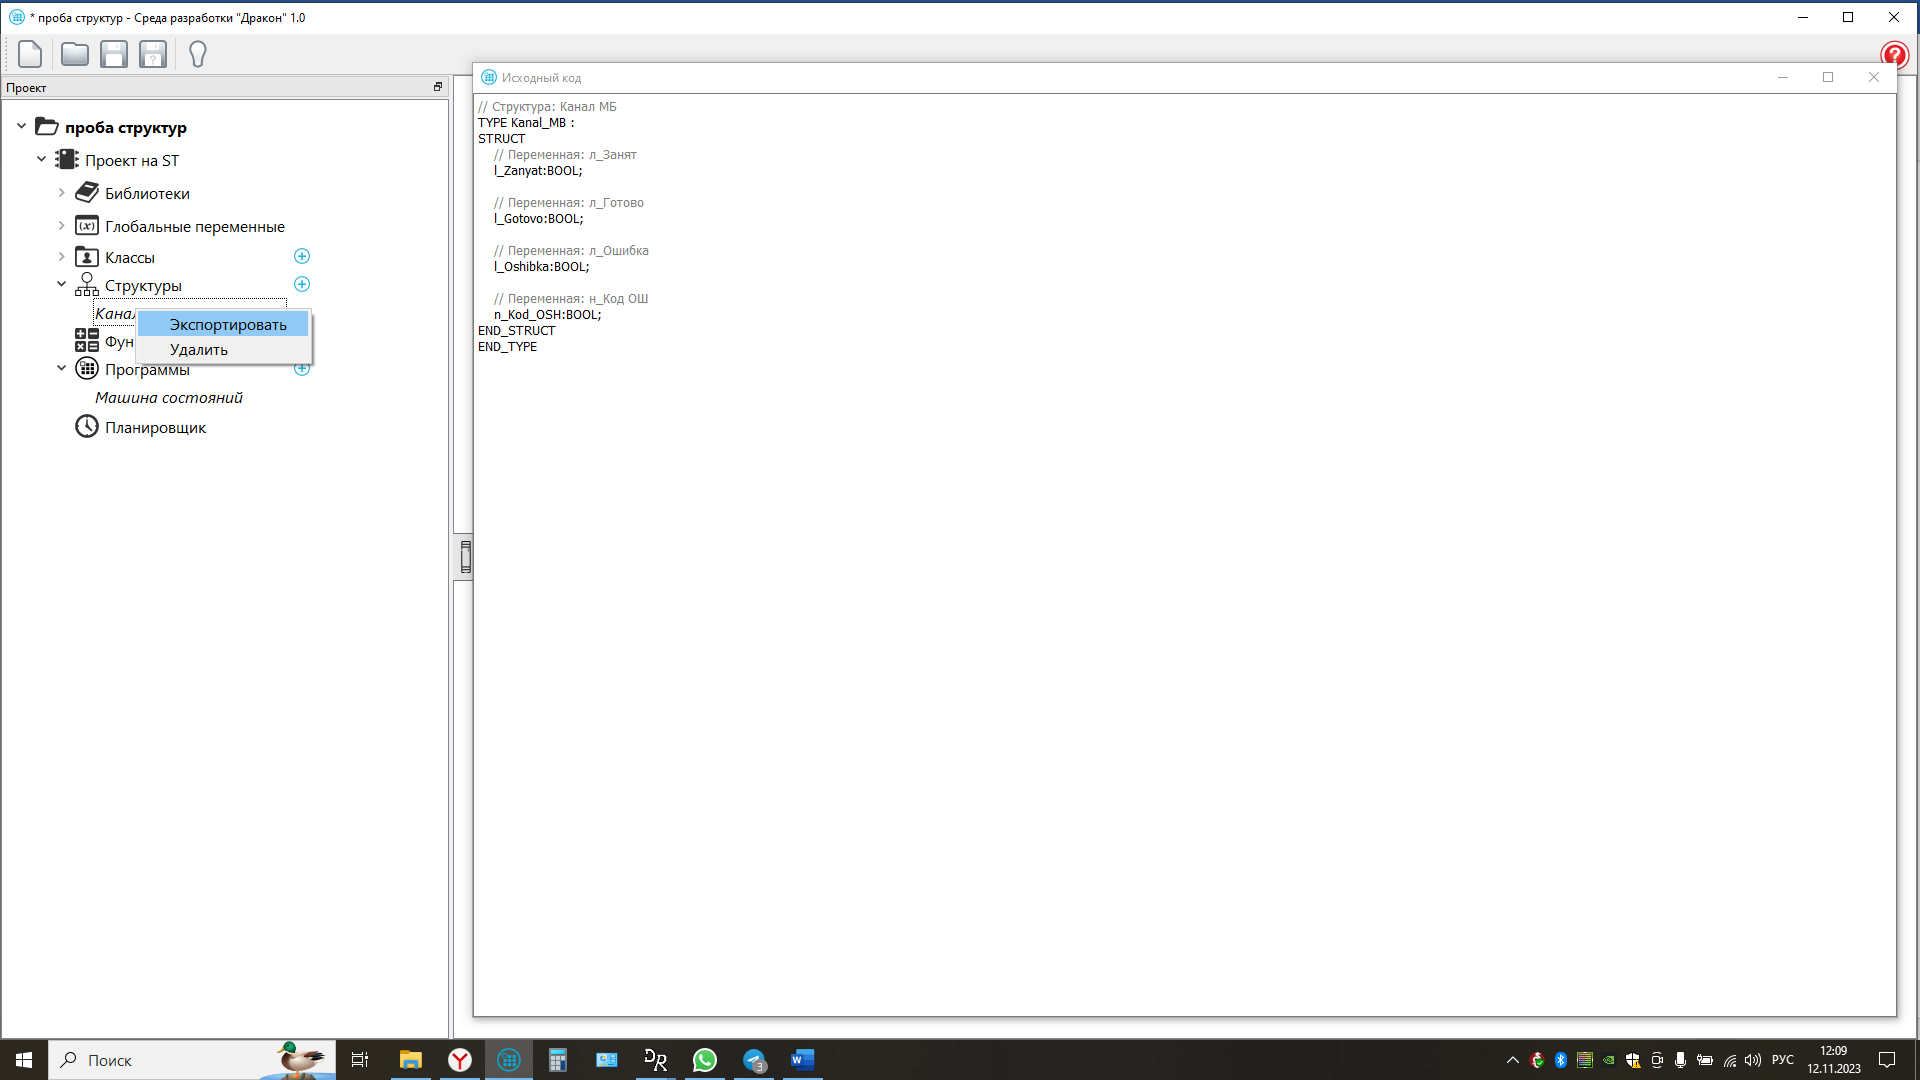Click the New project toolbar icon
The image size is (1920, 1080).
(30, 54)
